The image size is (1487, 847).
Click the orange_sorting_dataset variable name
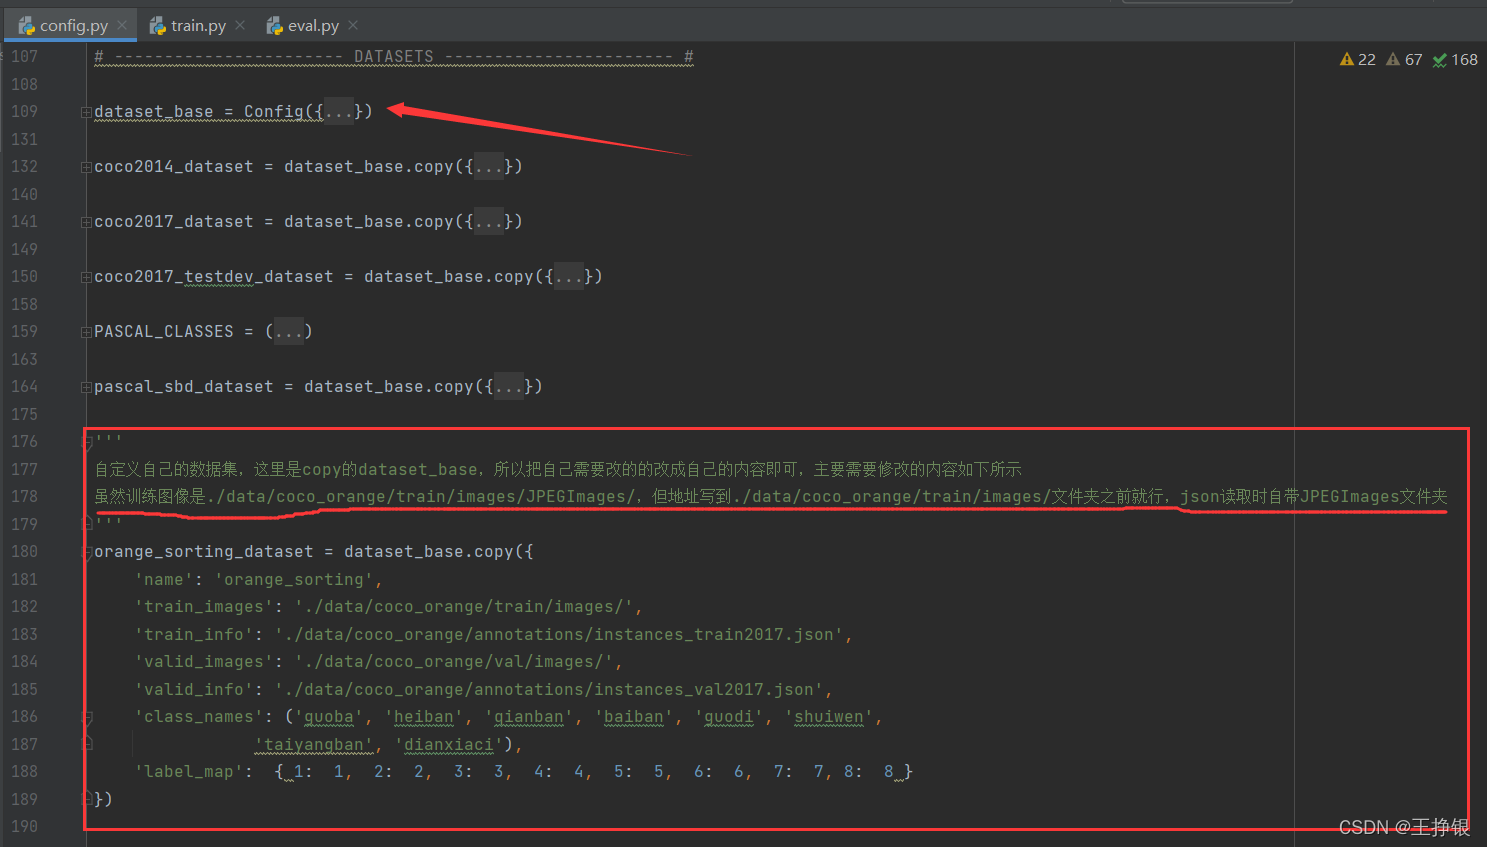pos(204,552)
